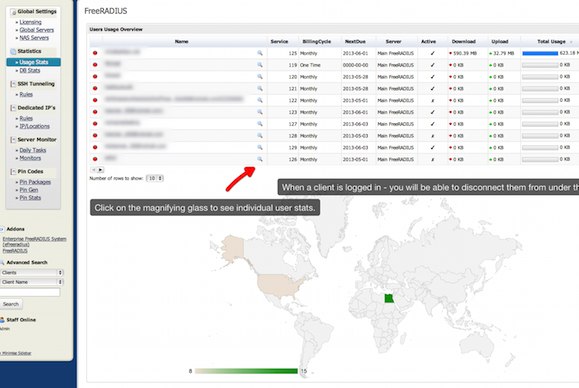Image resolution: width=579 pixels, height=388 pixels.
Task: Click the Global Settings section icon
Action: pyautogui.click(x=13, y=12)
